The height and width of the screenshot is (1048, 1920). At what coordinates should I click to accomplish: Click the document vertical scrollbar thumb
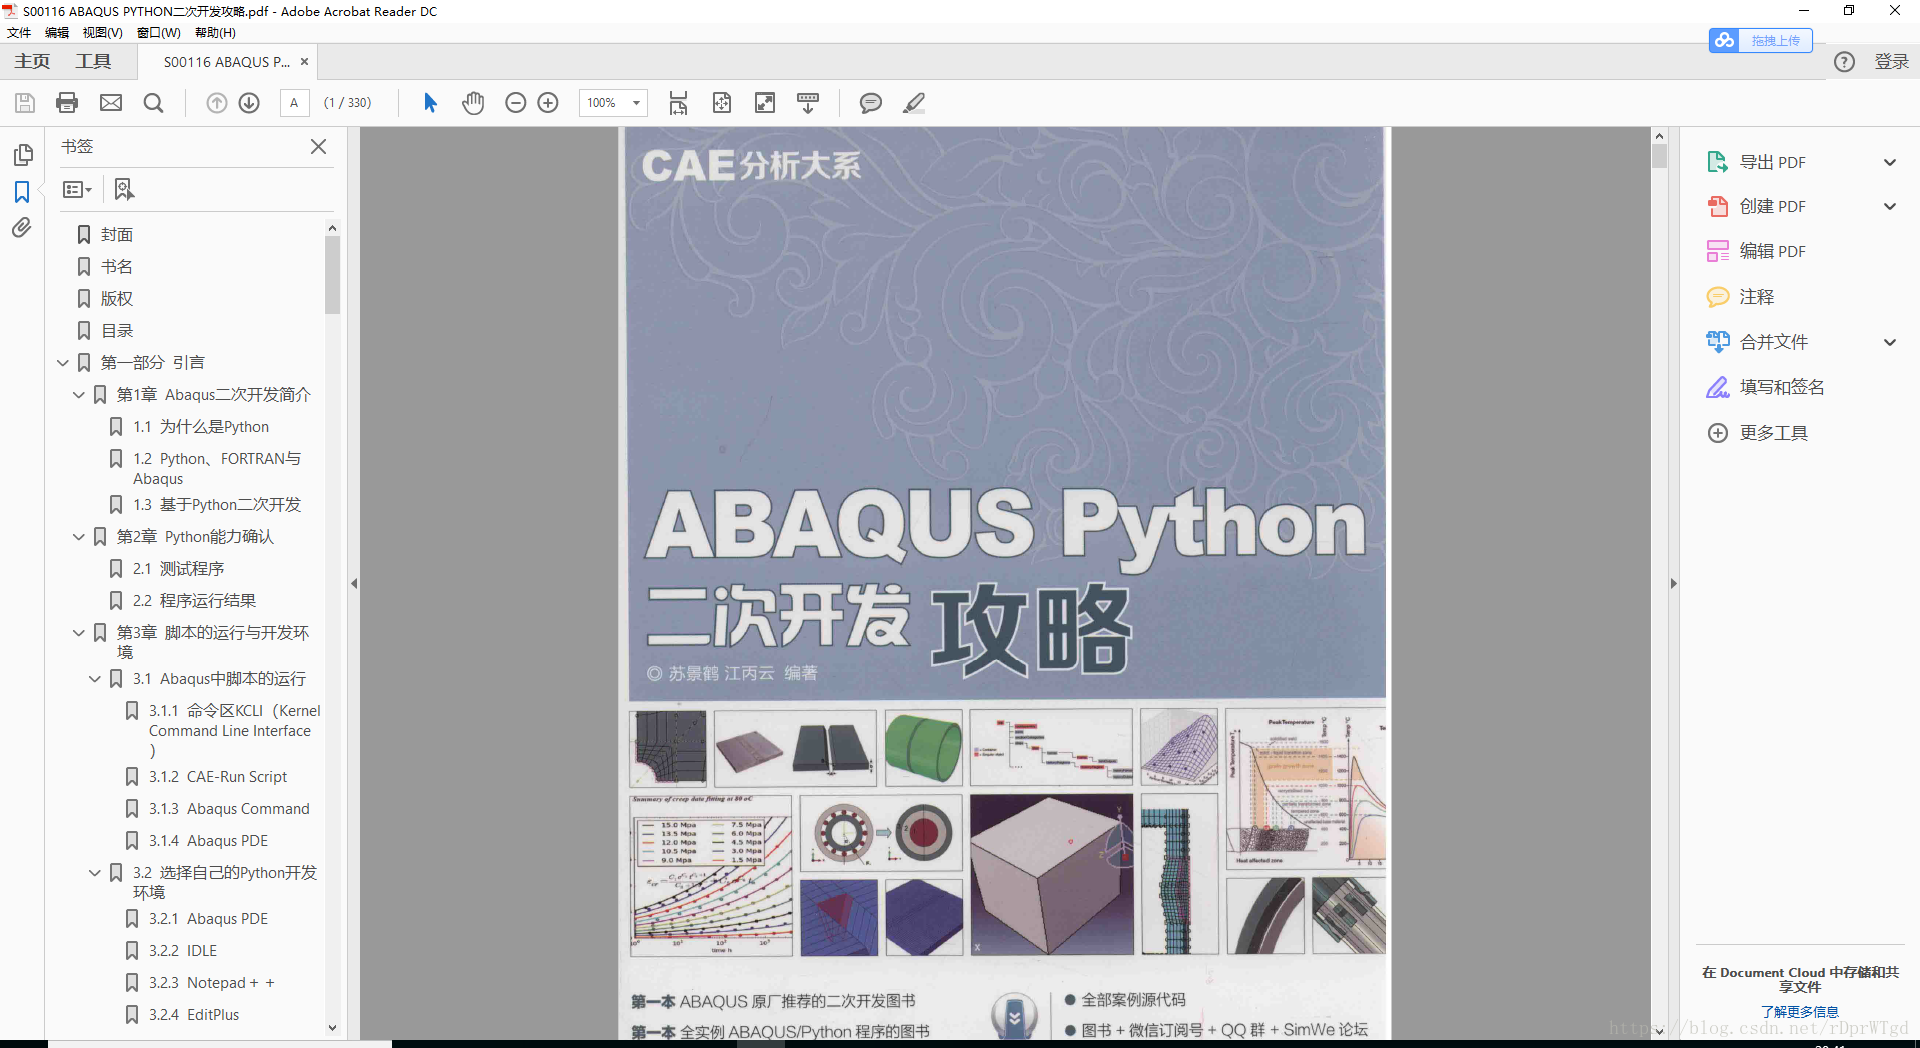click(1659, 156)
